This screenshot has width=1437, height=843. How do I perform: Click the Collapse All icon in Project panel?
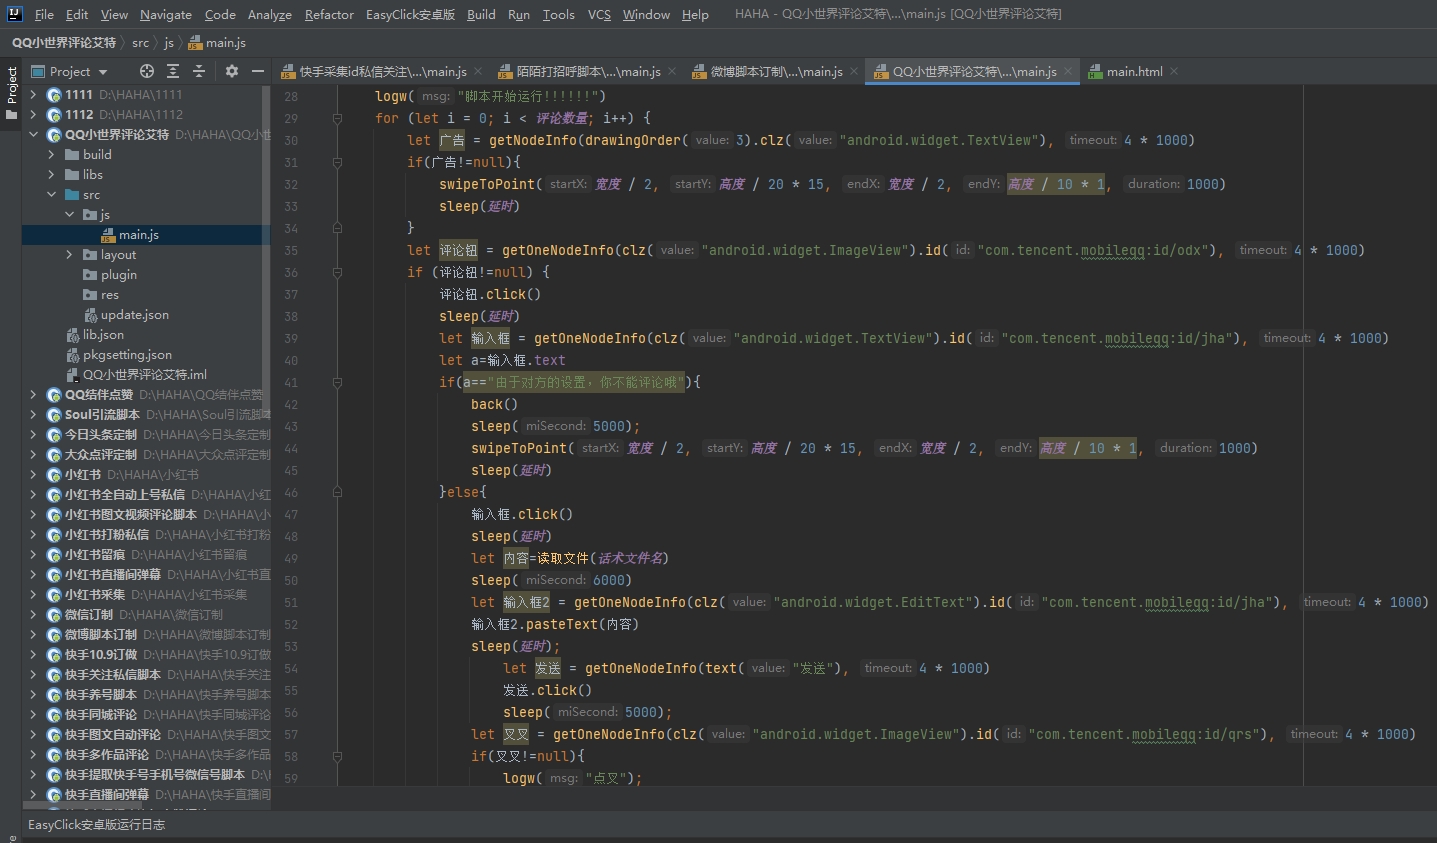(x=199, y=71)
